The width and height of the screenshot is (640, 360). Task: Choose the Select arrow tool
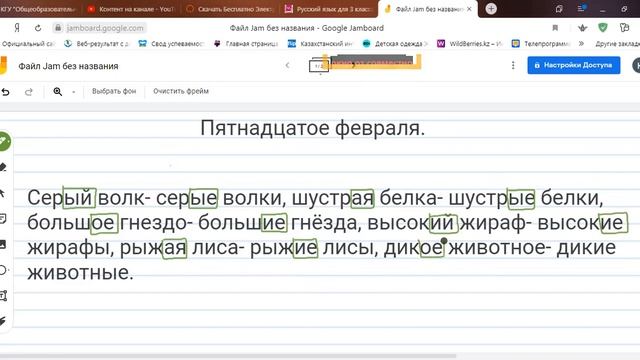[2, 193]
